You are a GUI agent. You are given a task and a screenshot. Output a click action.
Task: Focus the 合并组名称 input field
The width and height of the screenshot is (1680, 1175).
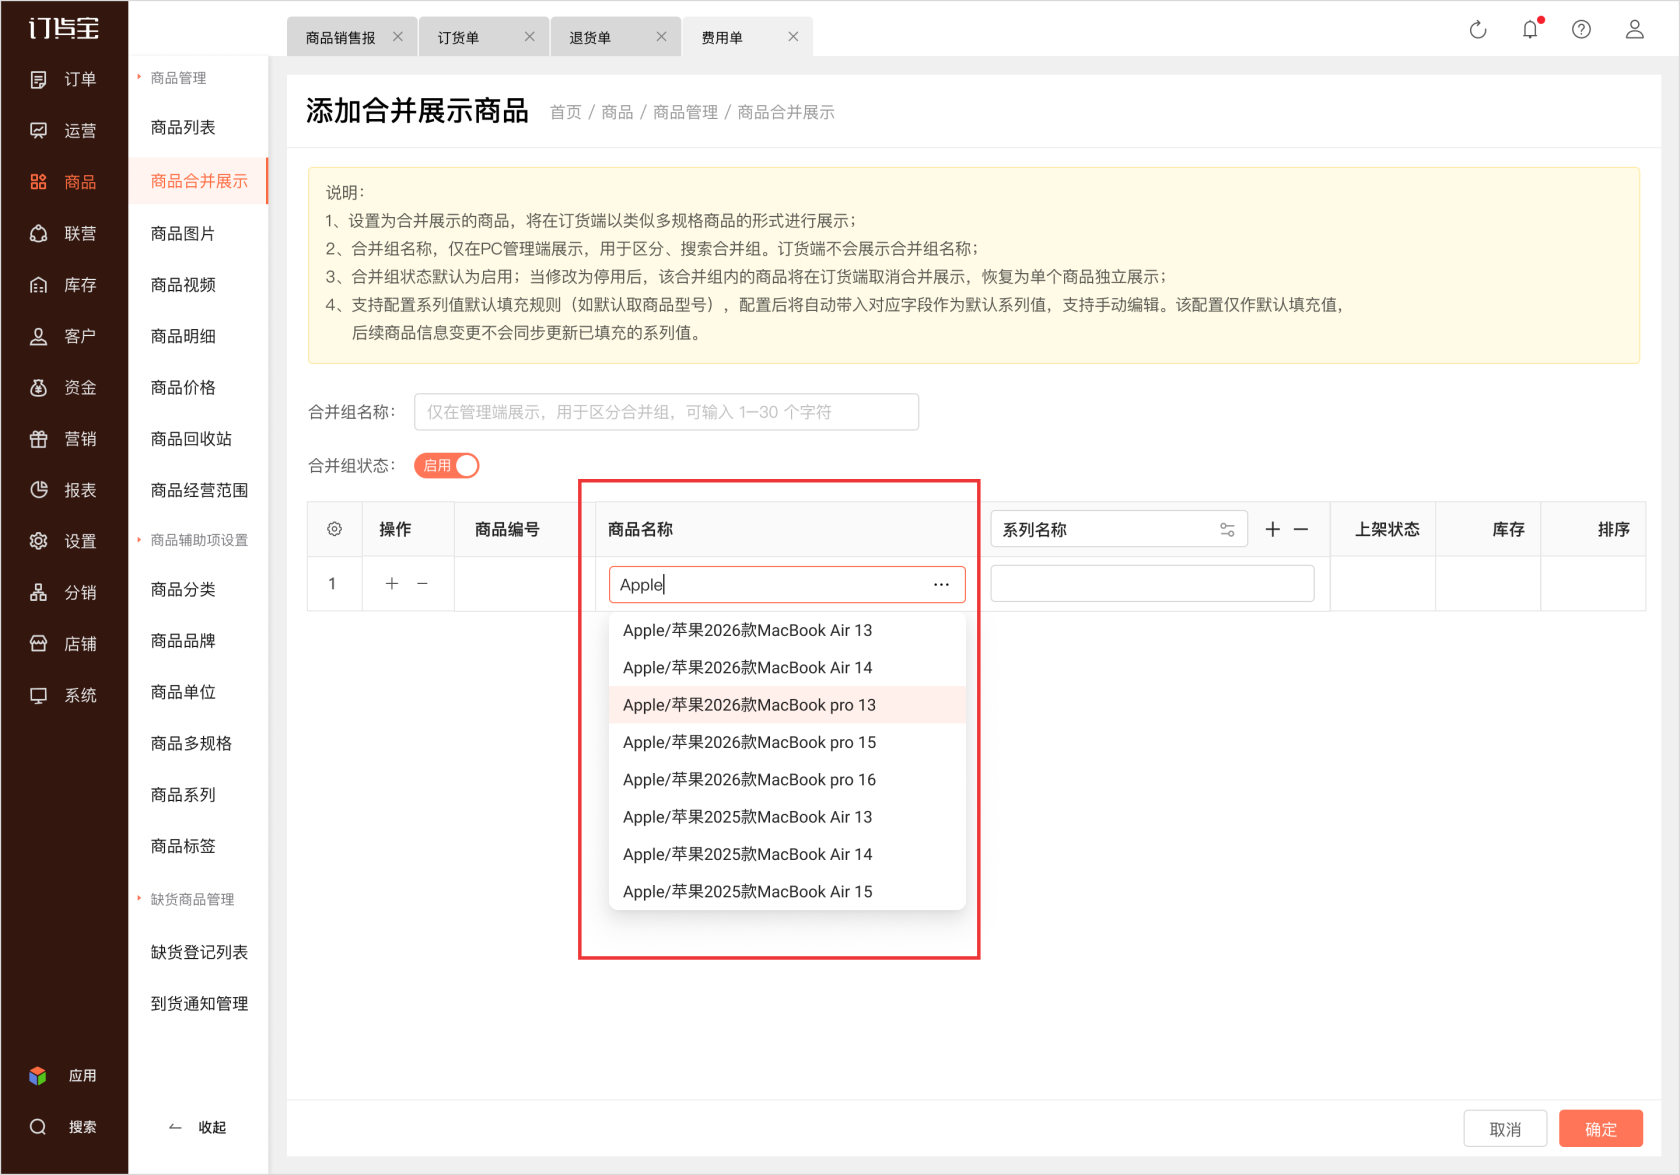pos(666,412)
